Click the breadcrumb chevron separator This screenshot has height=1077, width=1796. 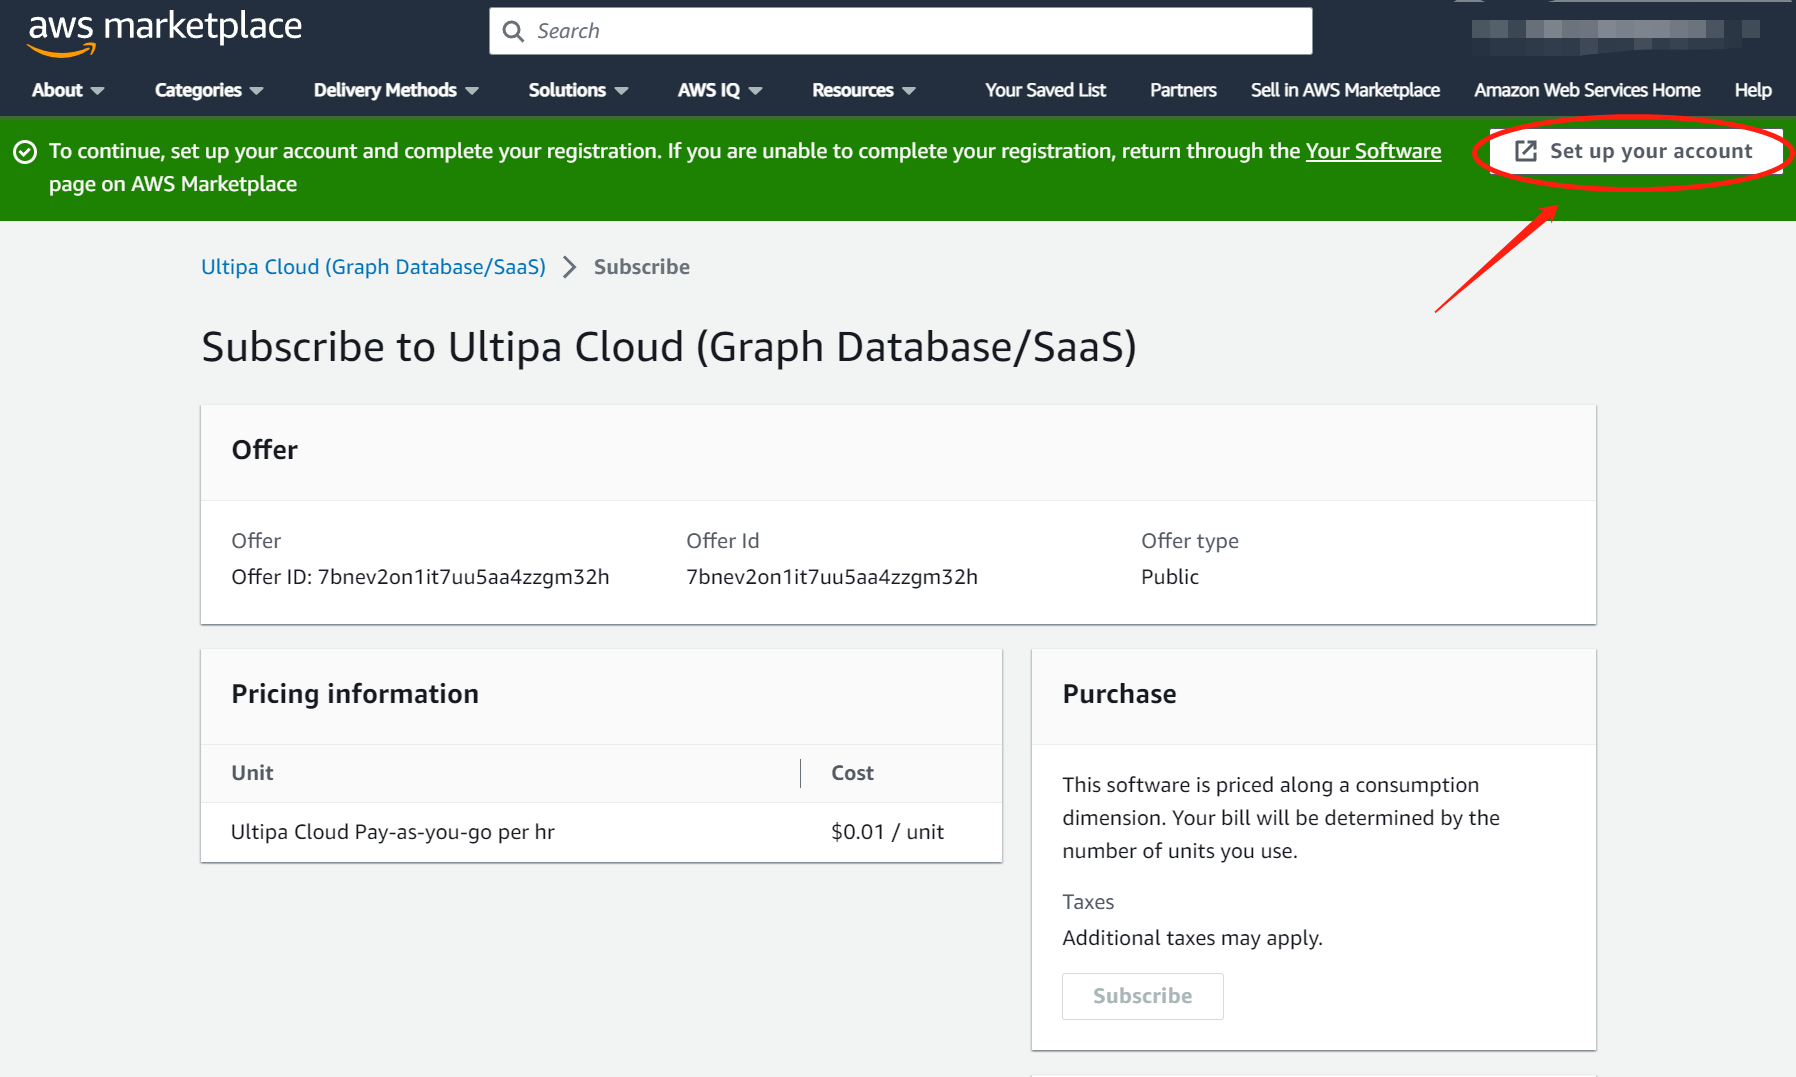570,267
